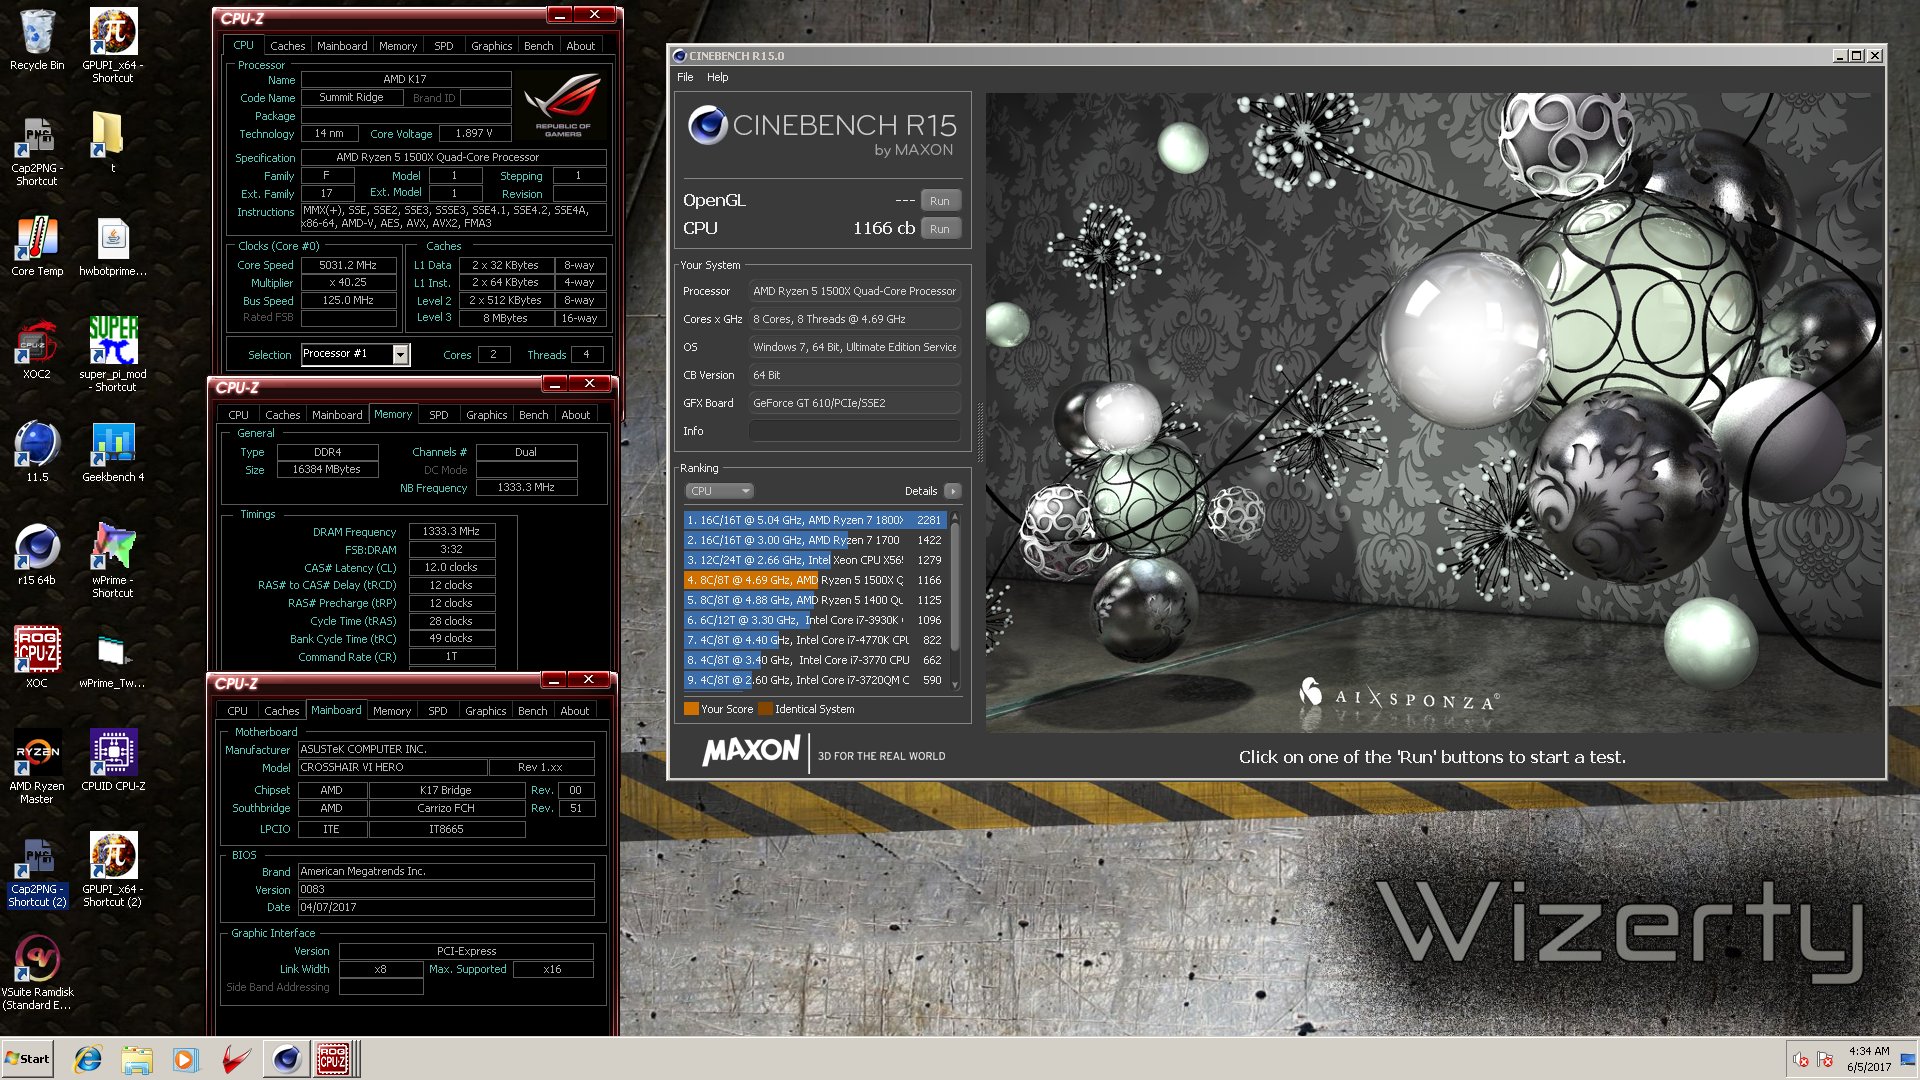Click the Core Voltage value 1.897 V
1920x1080 pixels.
[x=474, y=134]
